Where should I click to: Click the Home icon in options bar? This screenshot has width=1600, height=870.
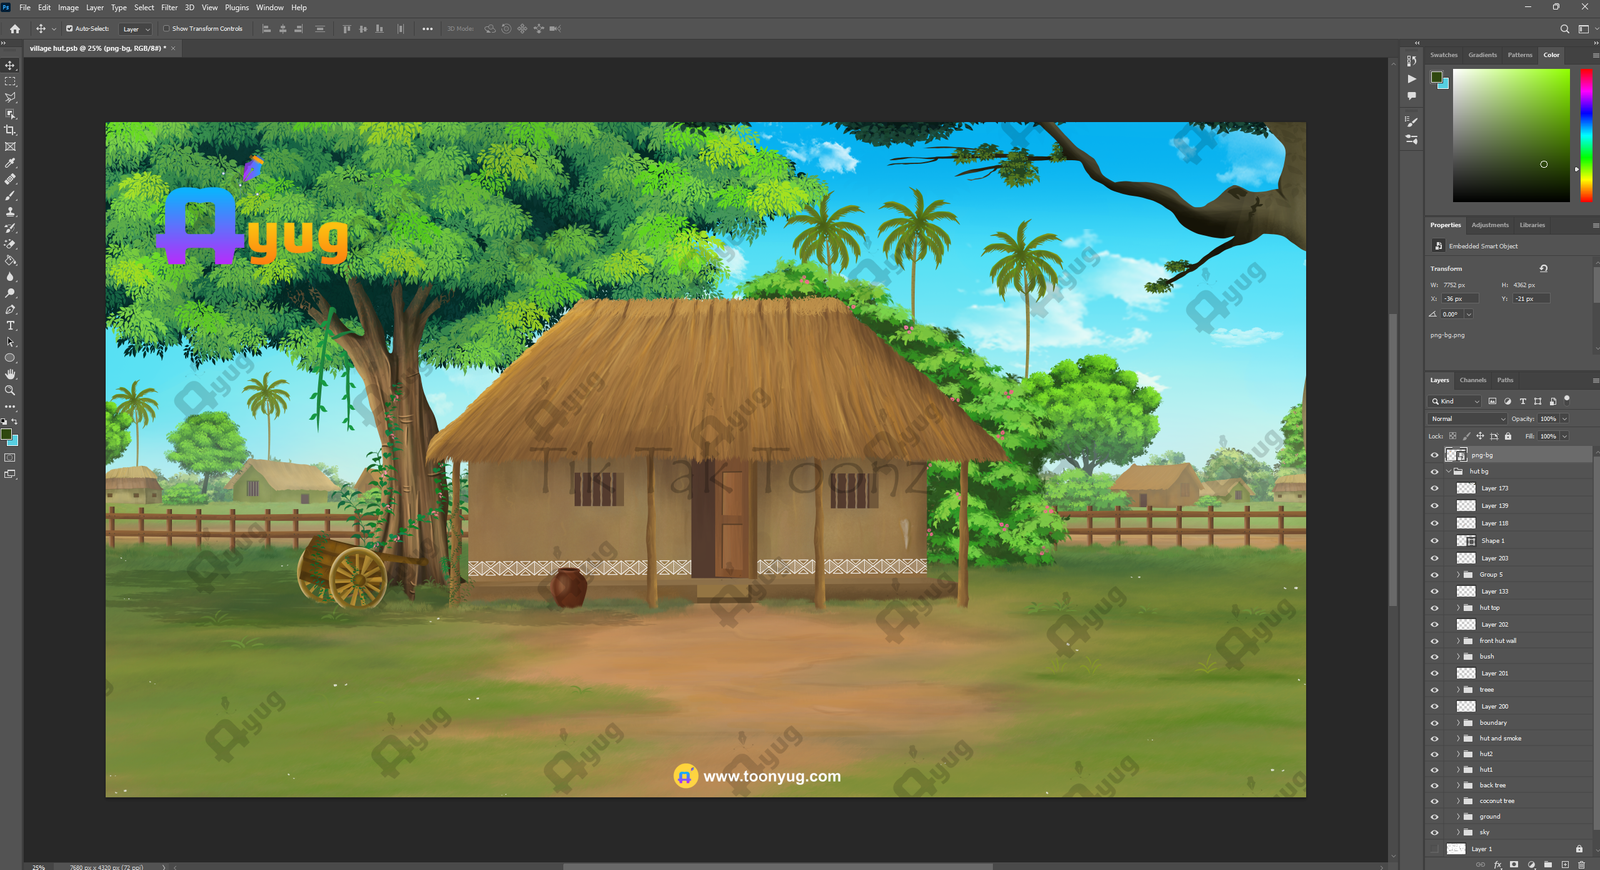tap(14, 29)
